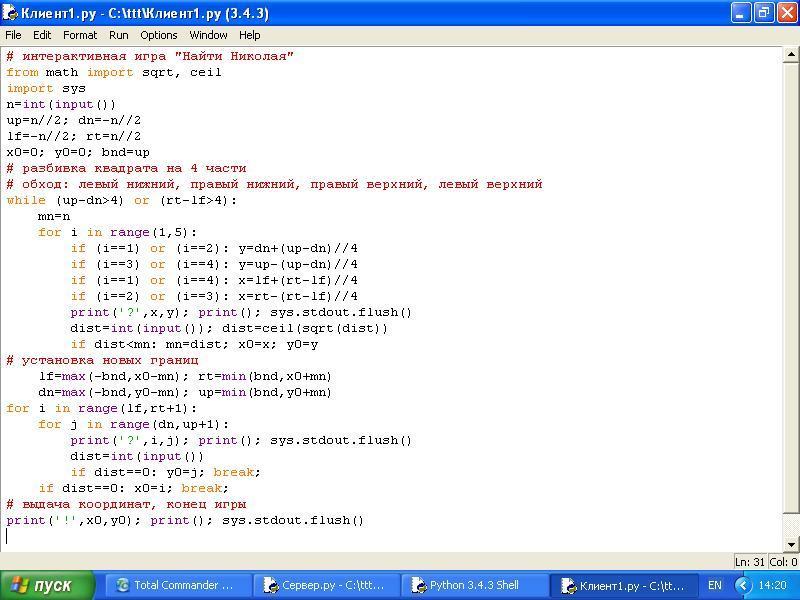This screenshot has height=600, width=800.
Task: Place cursor on line 'n=int(input())'
Action: (x=61, y=105)
